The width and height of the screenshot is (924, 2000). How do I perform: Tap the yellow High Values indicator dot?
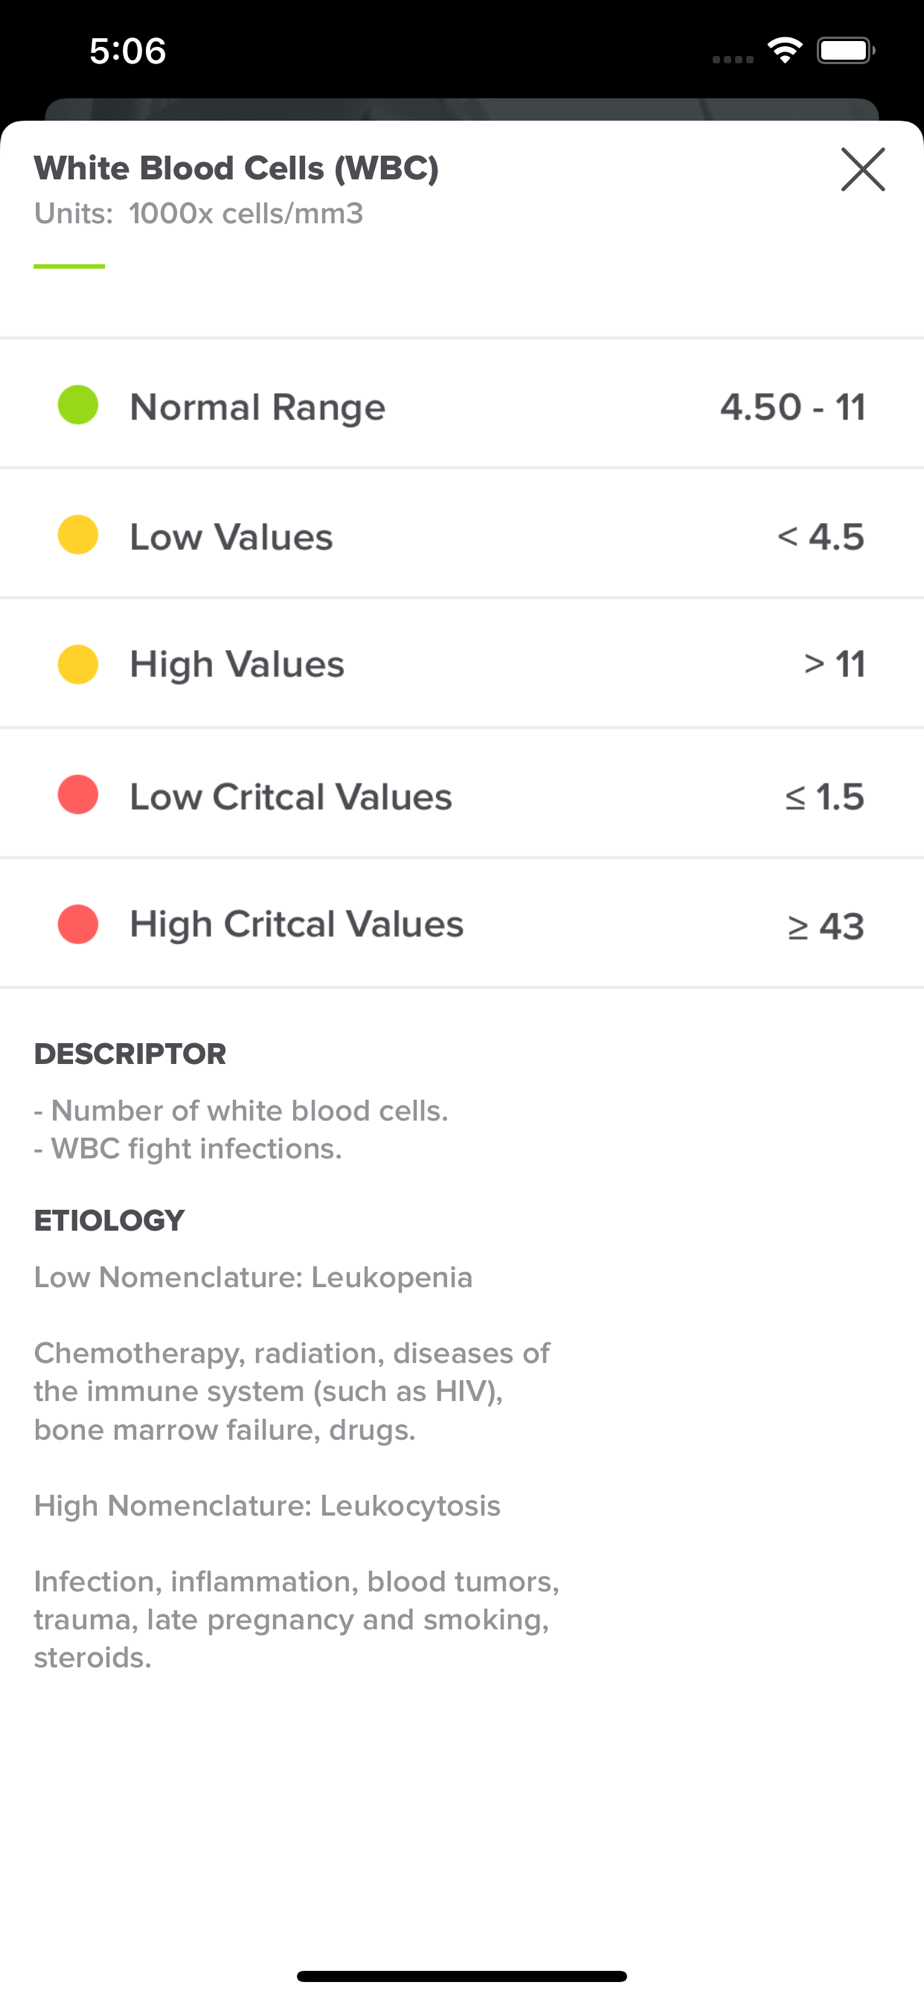78,664
